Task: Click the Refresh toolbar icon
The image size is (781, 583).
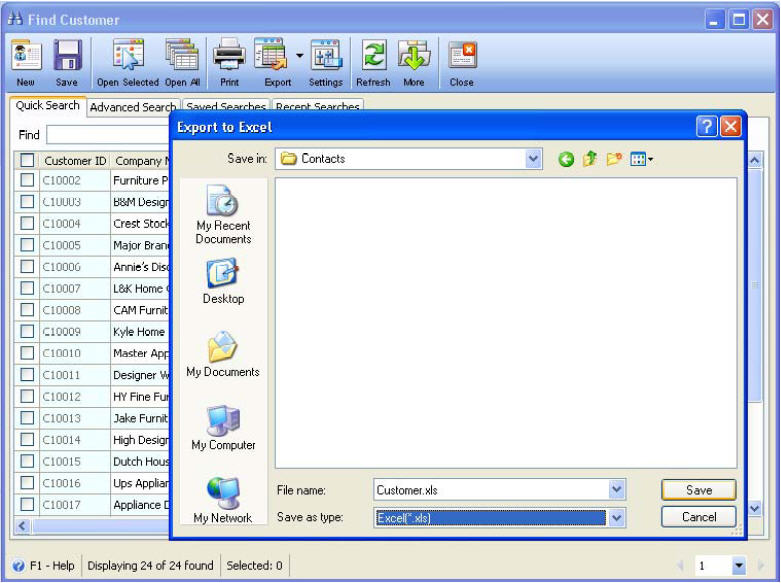Action: tap(373, 55)
